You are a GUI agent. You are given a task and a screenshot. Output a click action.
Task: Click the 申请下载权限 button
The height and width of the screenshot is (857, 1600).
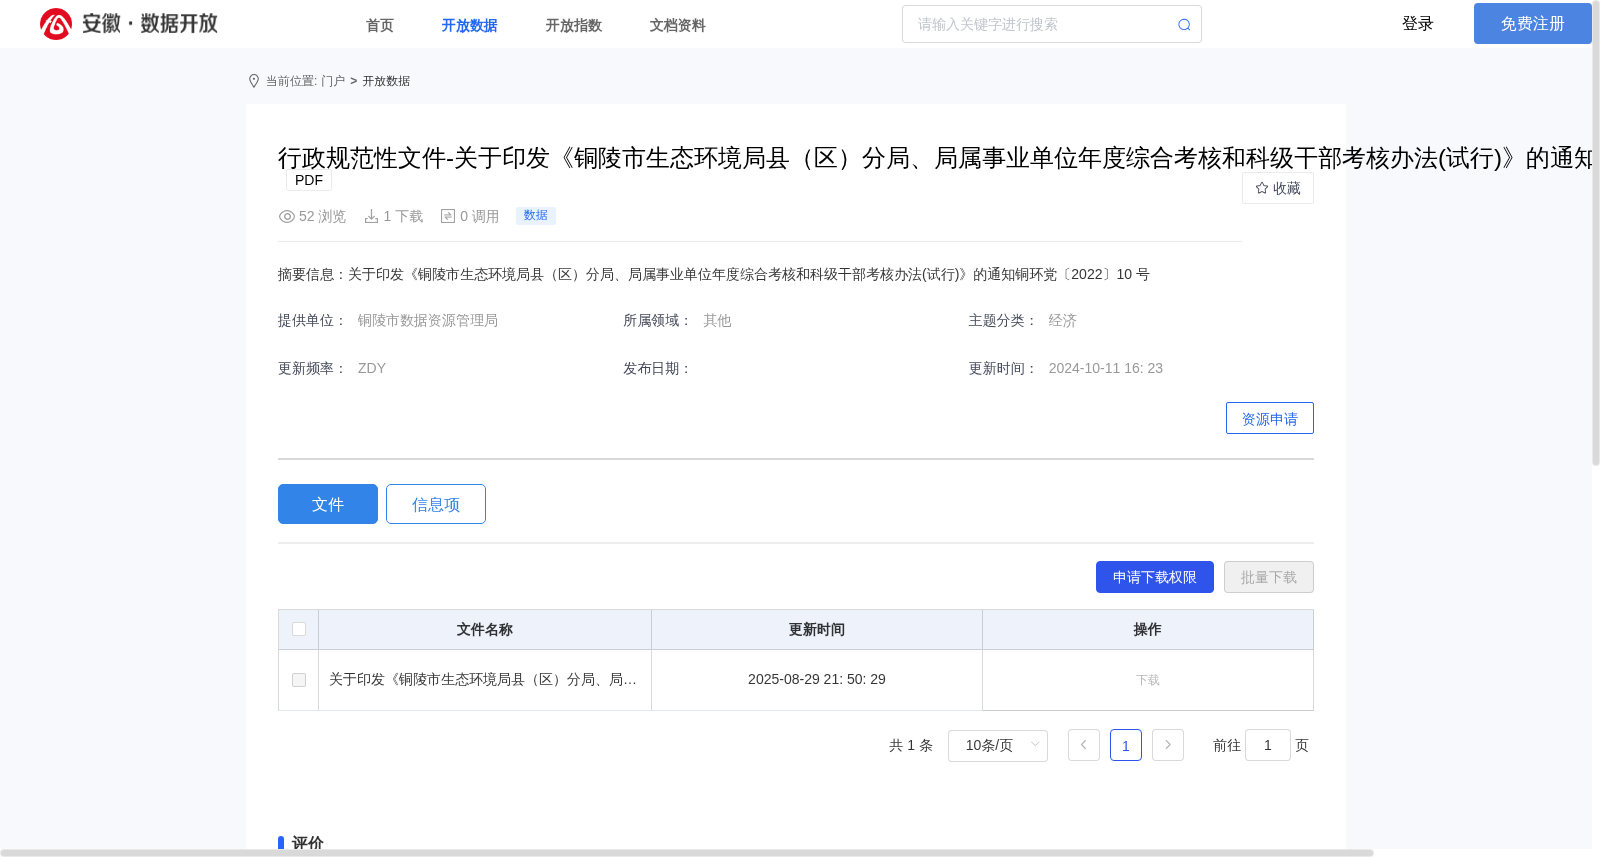1155,577
